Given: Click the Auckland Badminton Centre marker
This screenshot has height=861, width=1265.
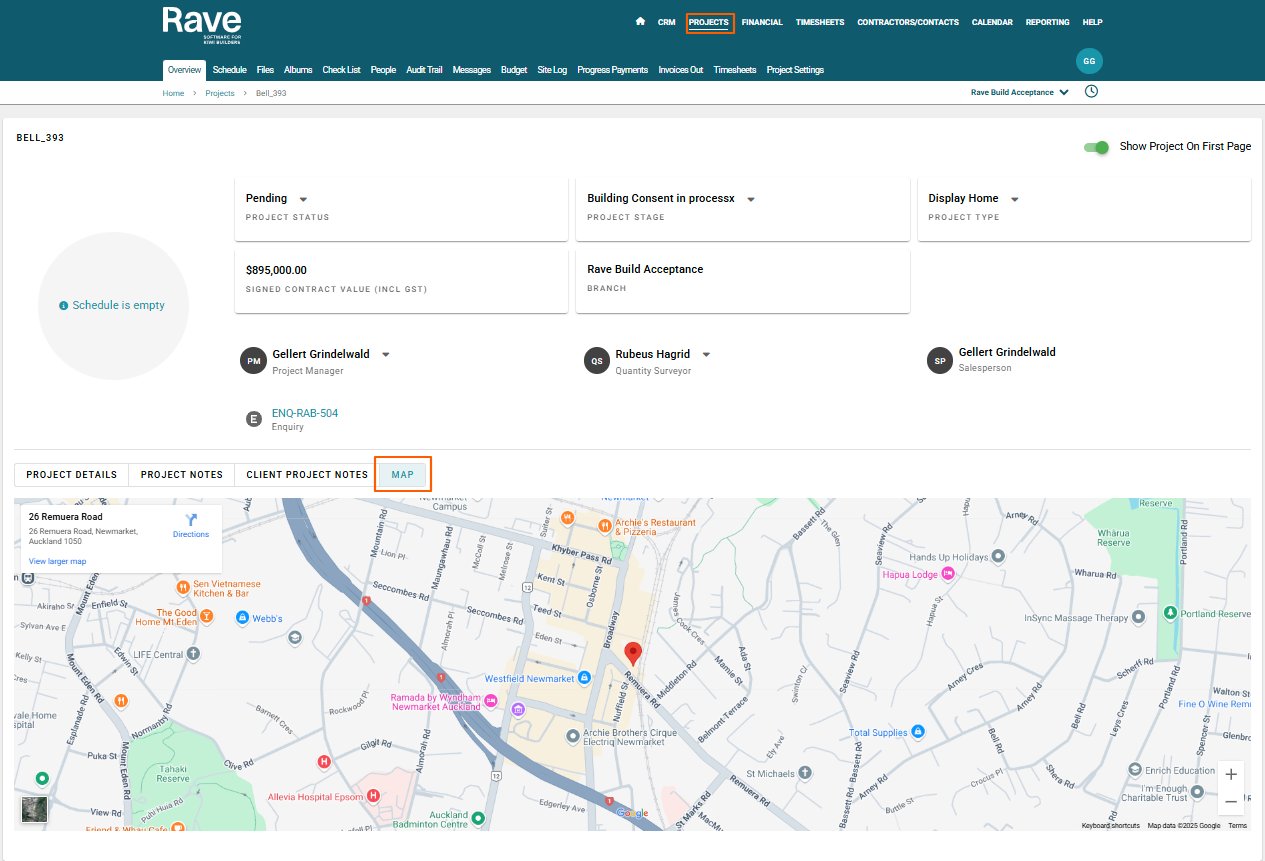Looking at the screenshot, I should pyautogui.click(x=478, y=818).
